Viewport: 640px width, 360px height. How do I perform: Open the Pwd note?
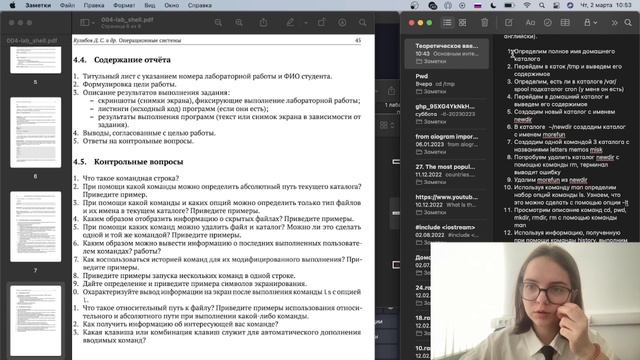[447, 84]
